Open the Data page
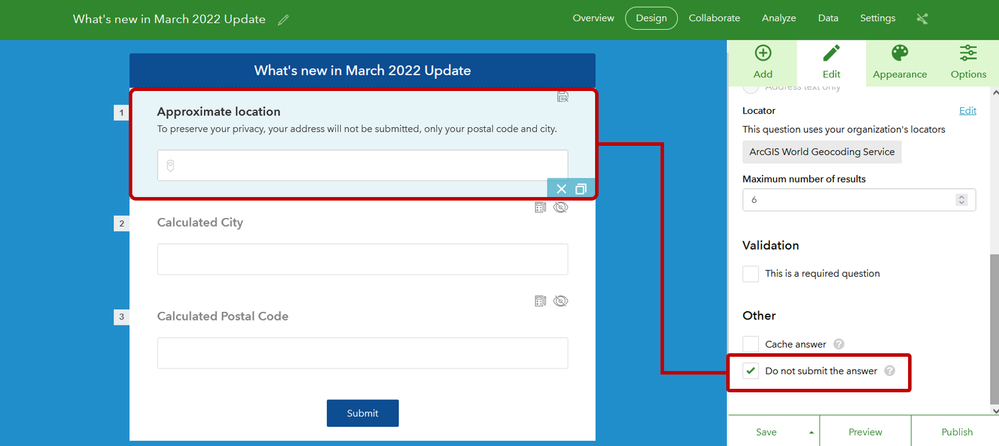Image resolution: width=999 pixels, height=446 pixels. point(828,18)
